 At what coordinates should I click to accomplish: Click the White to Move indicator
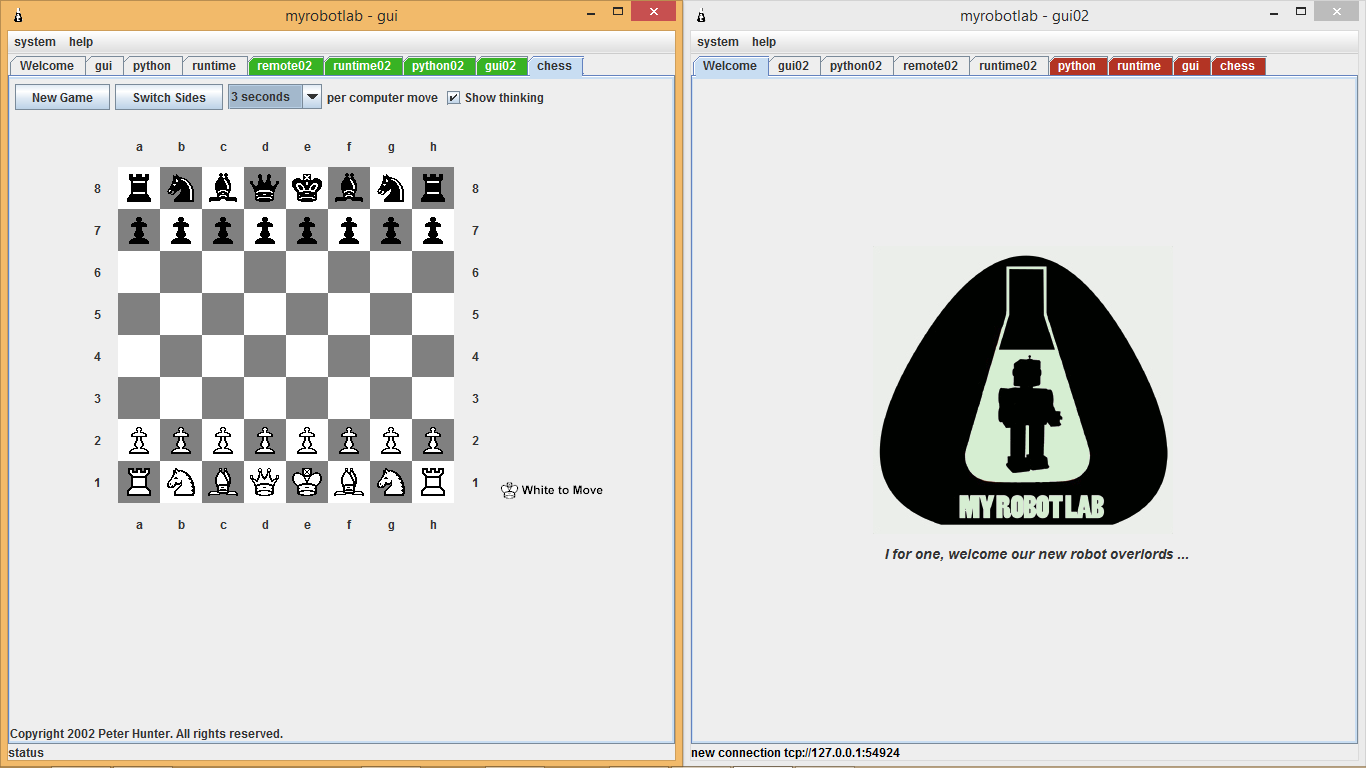coord(552,490)
